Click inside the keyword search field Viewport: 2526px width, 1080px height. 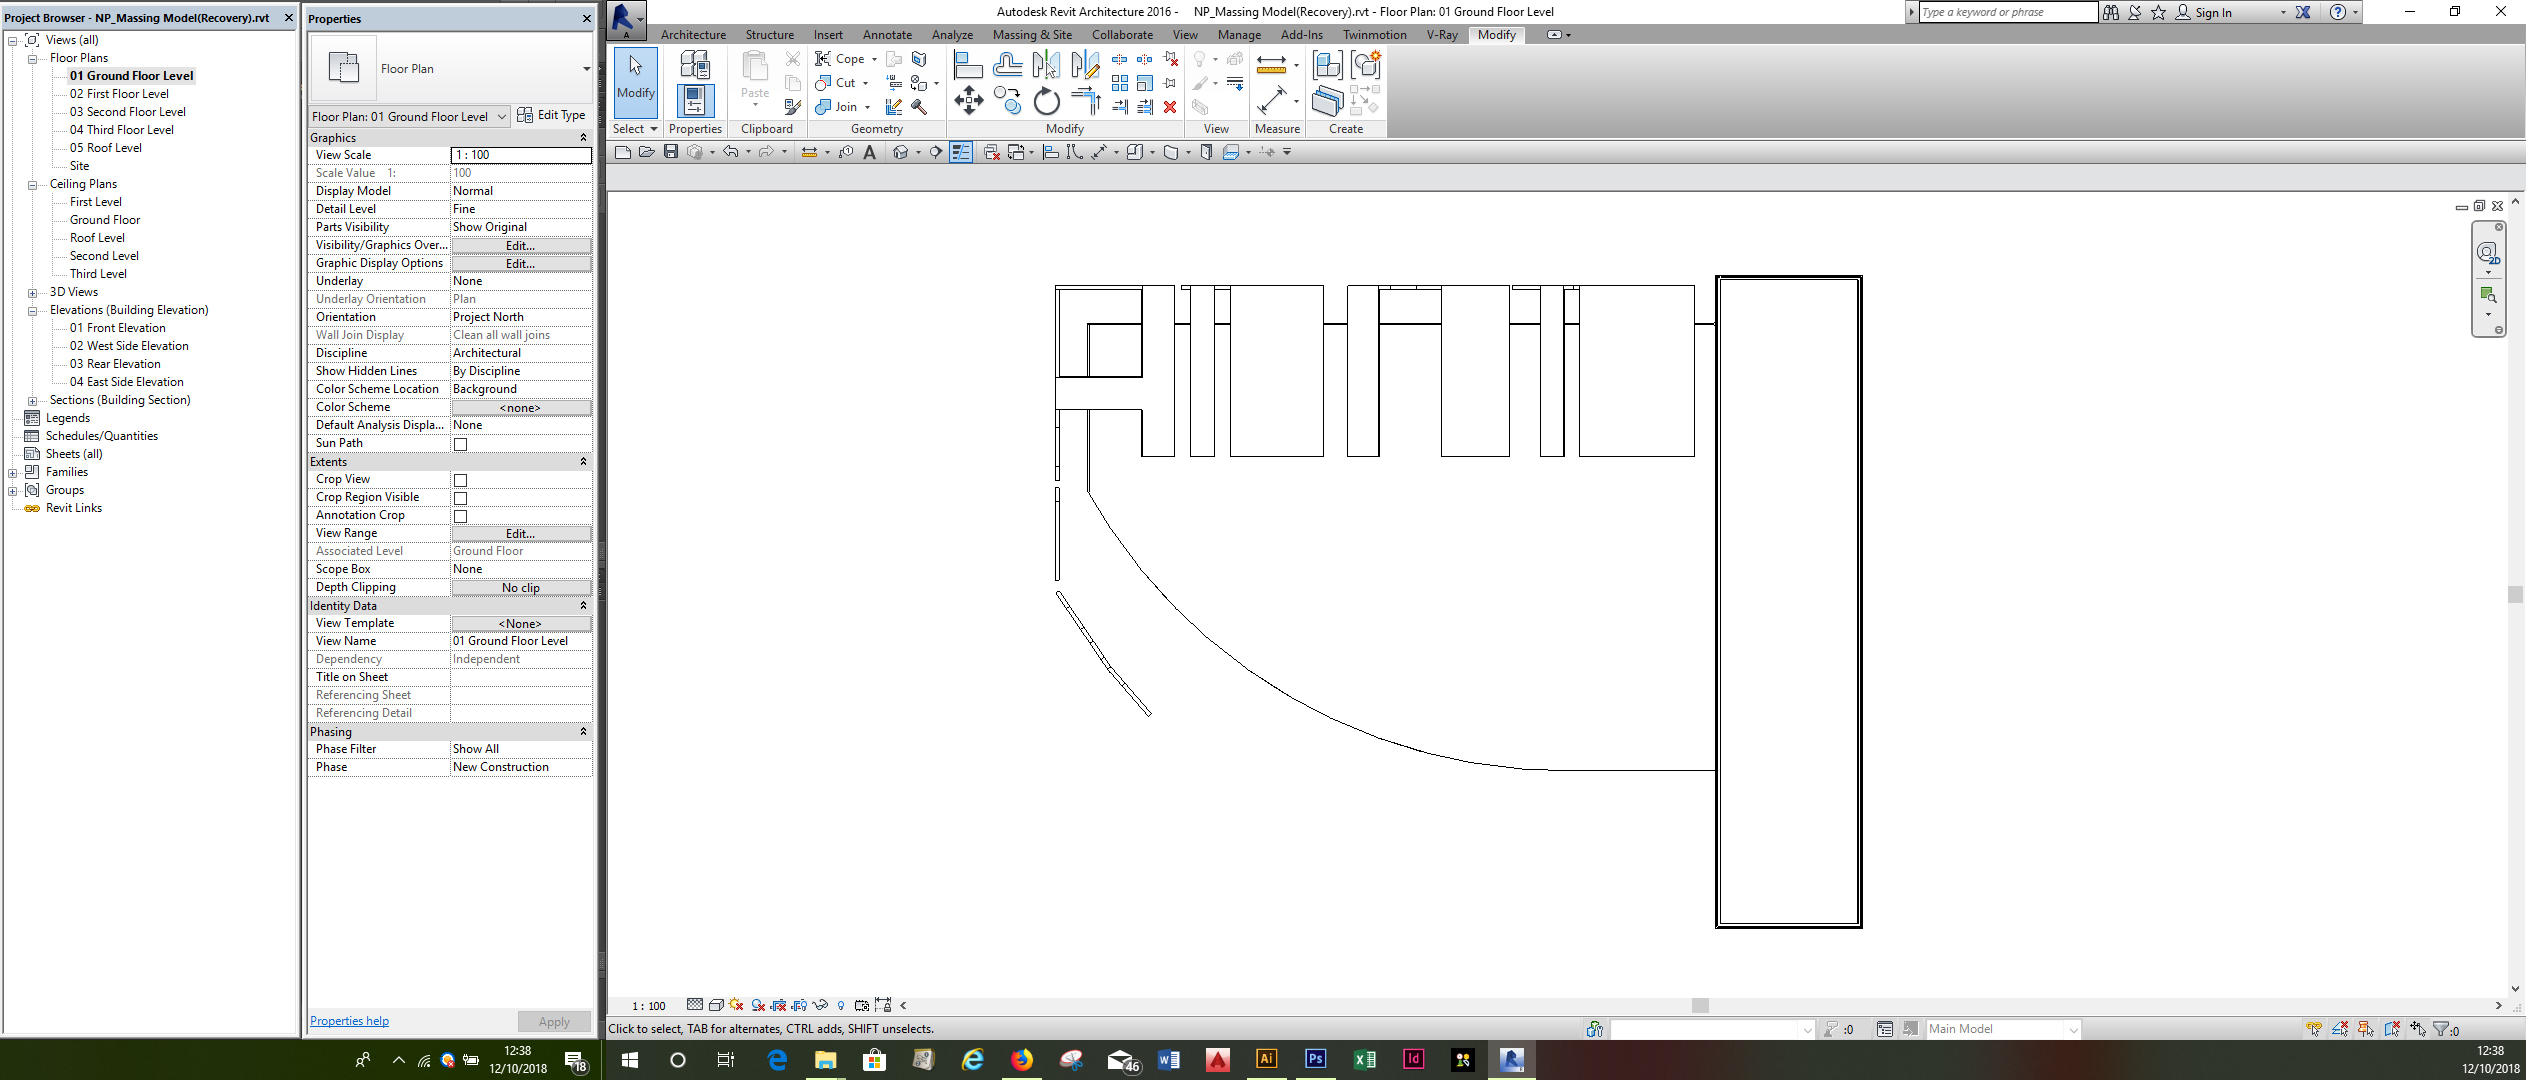[2000, 12]
